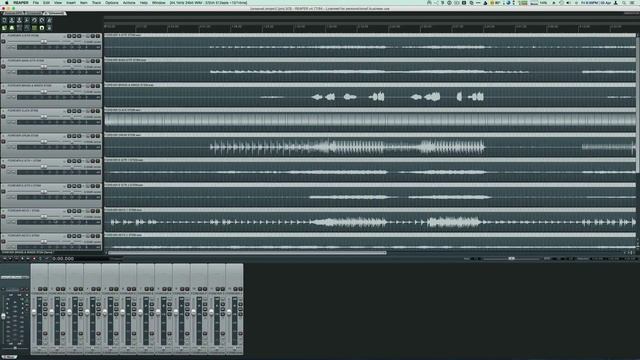Open the File menu
This screenshot has height=360, width=640.
click(x=36, y=2)
